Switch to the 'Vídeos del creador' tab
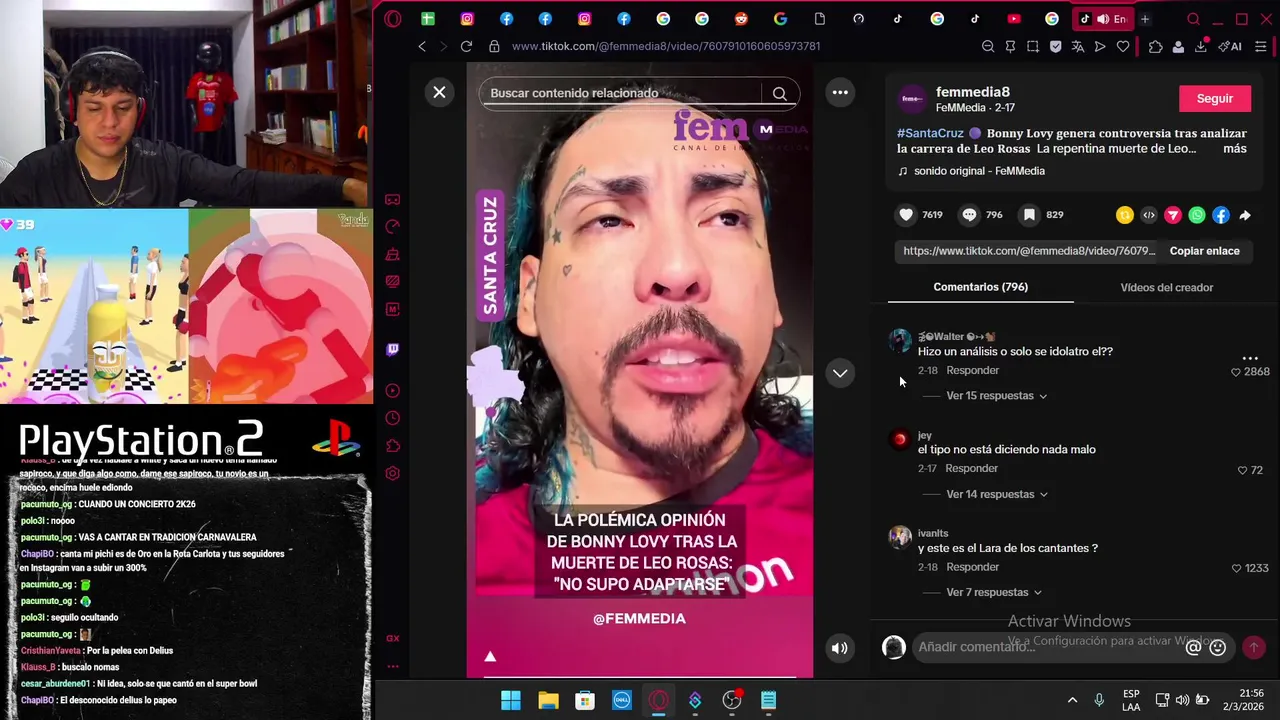 (1166, 287)
